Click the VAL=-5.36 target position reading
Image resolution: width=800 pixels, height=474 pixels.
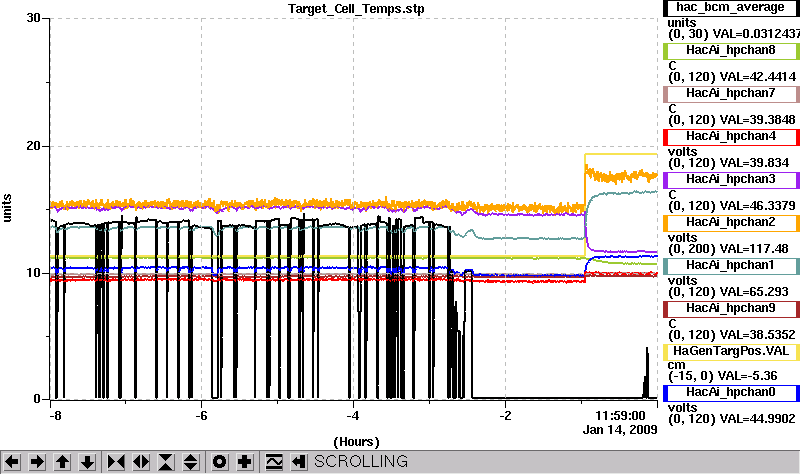coord(747,376)
